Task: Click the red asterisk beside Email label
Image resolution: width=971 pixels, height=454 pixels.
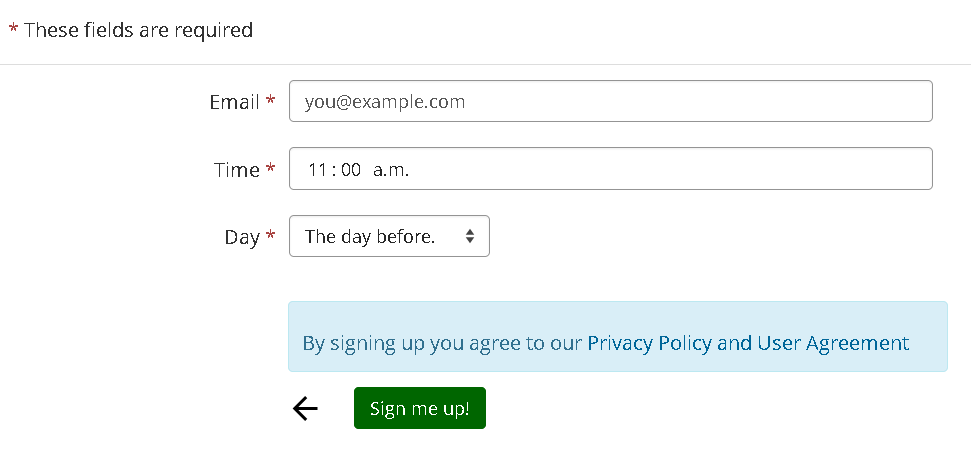Action: click(270, 101)
